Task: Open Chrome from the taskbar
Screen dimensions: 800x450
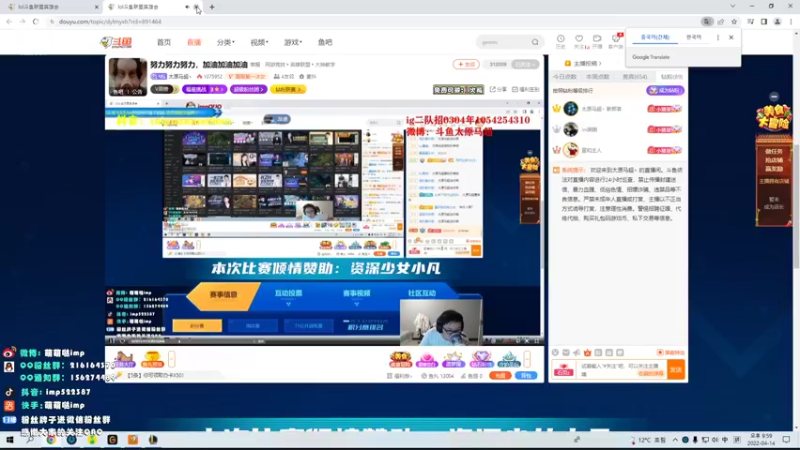Action: [x=51, y=439]
